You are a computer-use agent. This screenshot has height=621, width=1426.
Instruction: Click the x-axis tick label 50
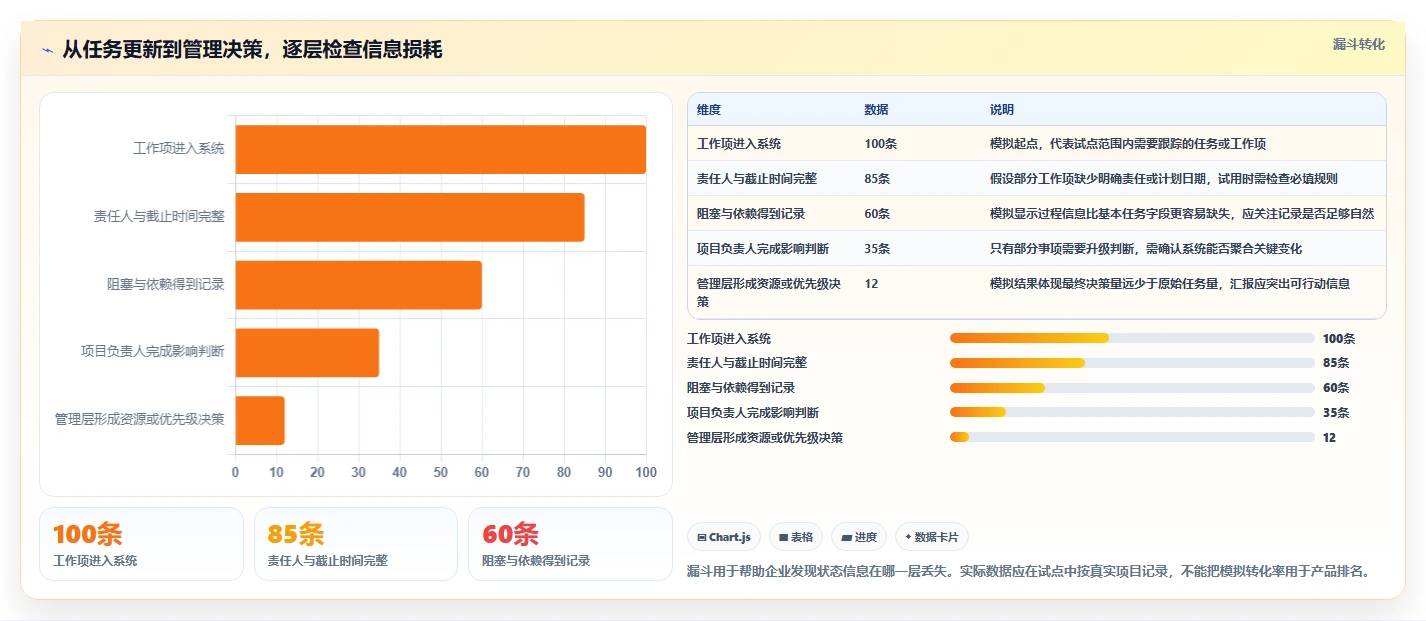pyautogui.click(x=441, y=473)
